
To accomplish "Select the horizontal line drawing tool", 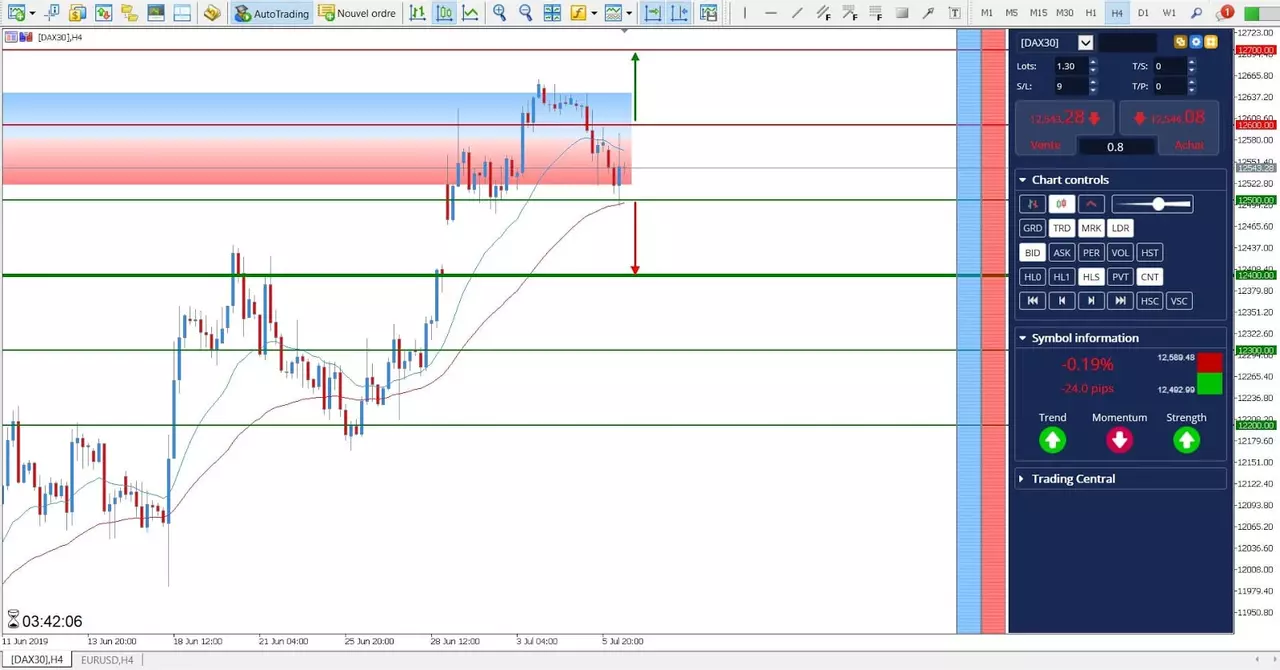I will pyautogui.click(x=770, y=13).
